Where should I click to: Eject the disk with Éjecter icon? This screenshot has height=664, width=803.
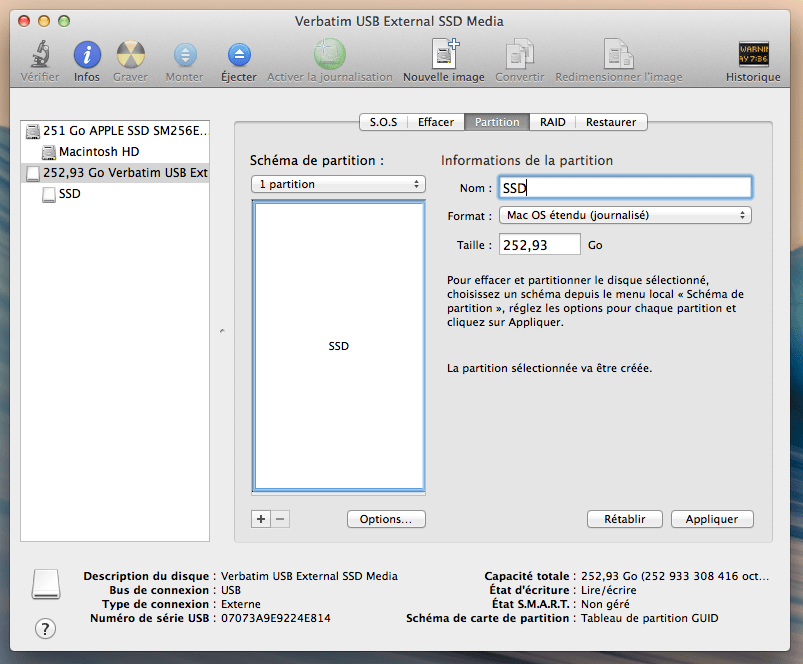[239, 55]
